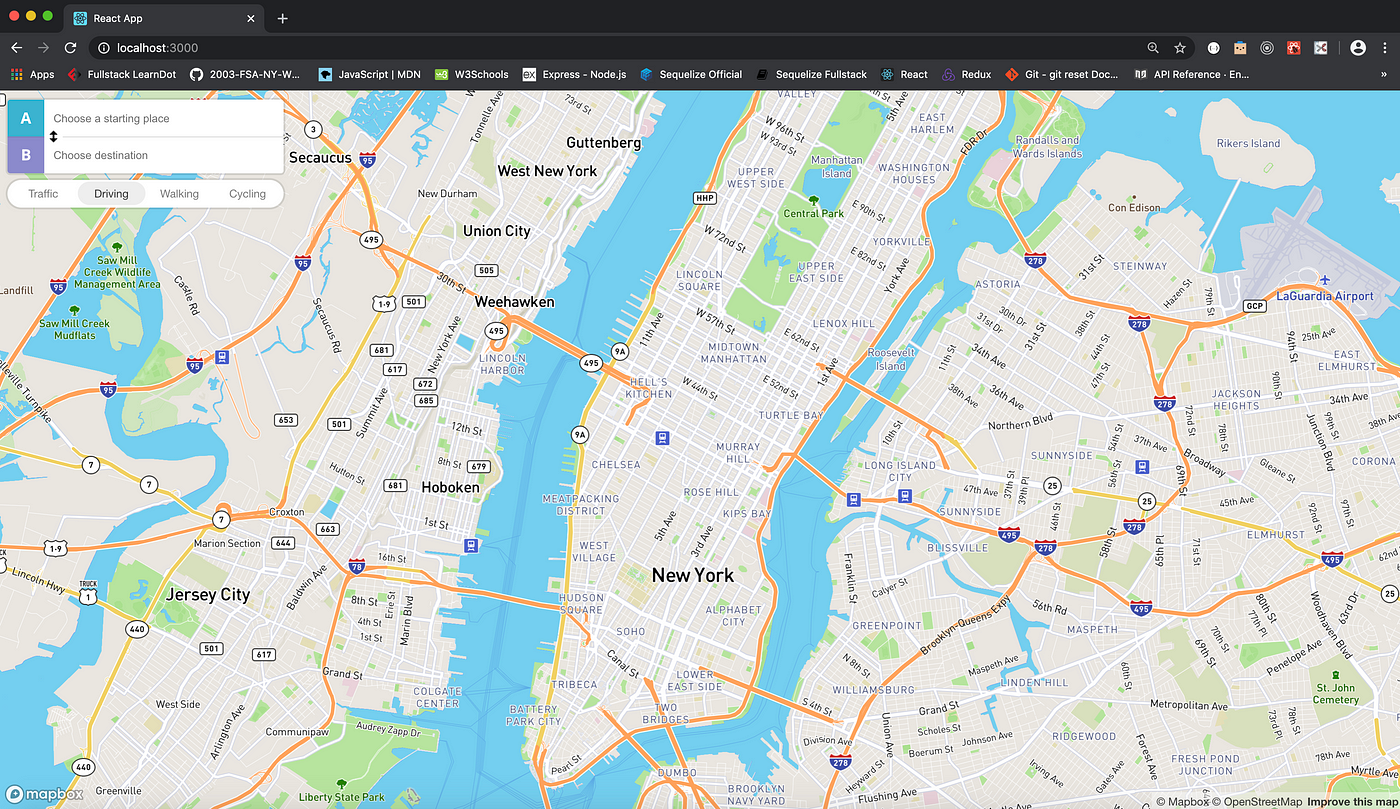Close the React App tab
The image size is (1400, 809).
[x=249, y=18]
